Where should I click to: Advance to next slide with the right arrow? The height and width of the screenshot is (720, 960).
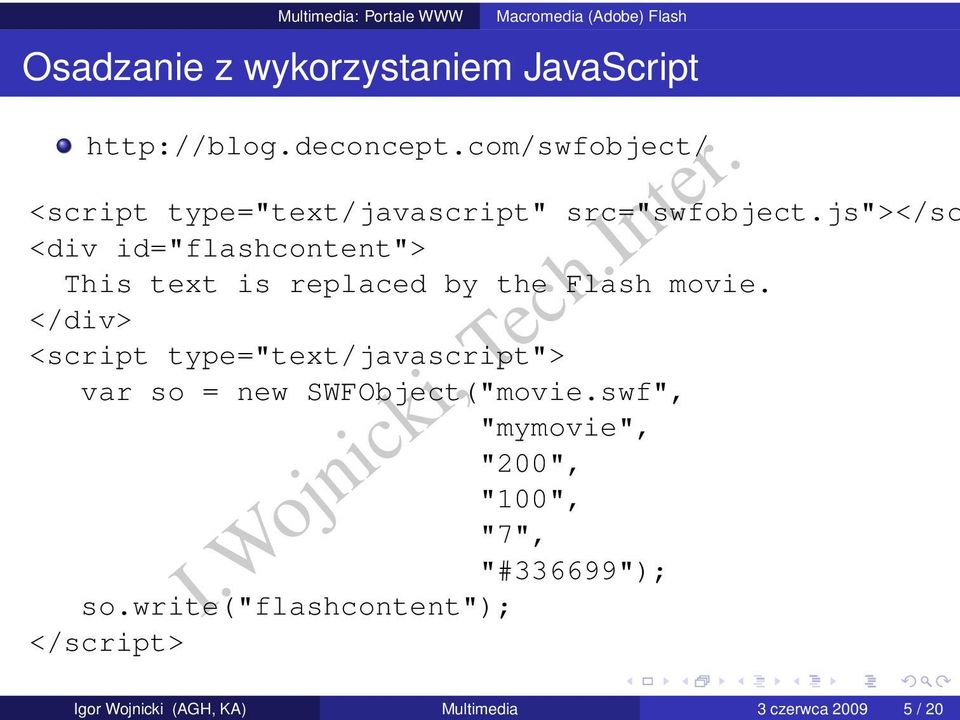[666, 681]
